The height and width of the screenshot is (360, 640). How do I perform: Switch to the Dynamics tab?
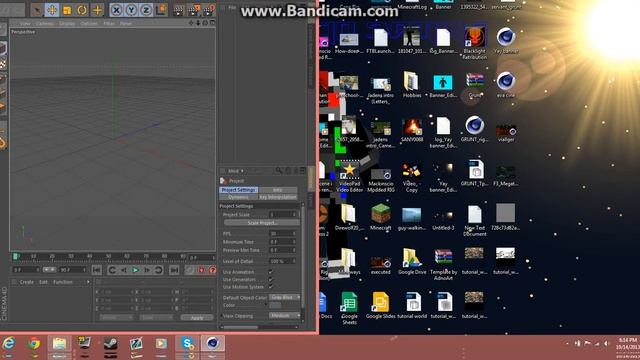pyautogui.click(x=238, y=197)
